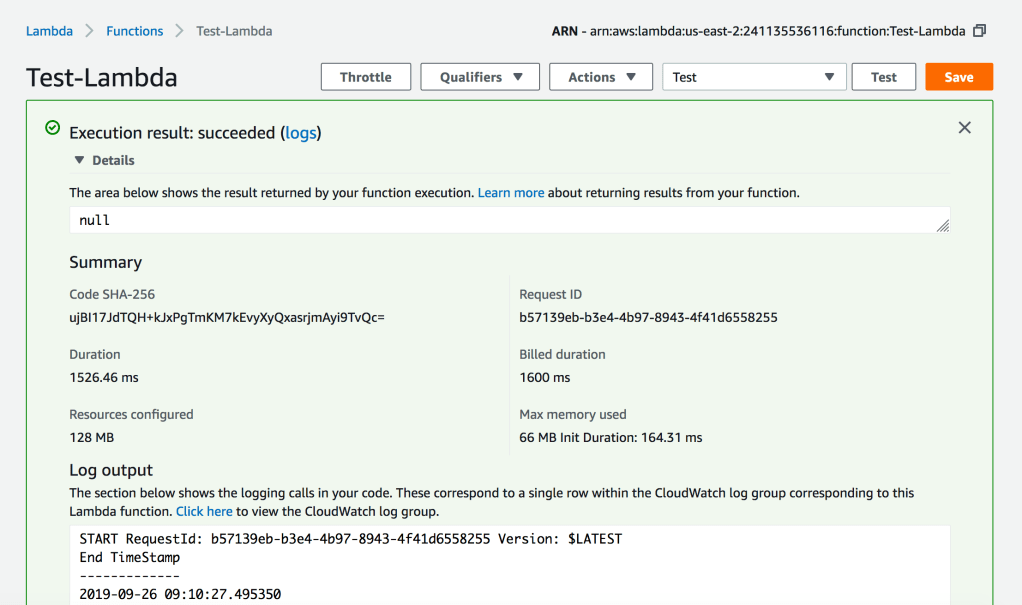
Task: Grab the resize handle of result box
Action: click(942, 226)
